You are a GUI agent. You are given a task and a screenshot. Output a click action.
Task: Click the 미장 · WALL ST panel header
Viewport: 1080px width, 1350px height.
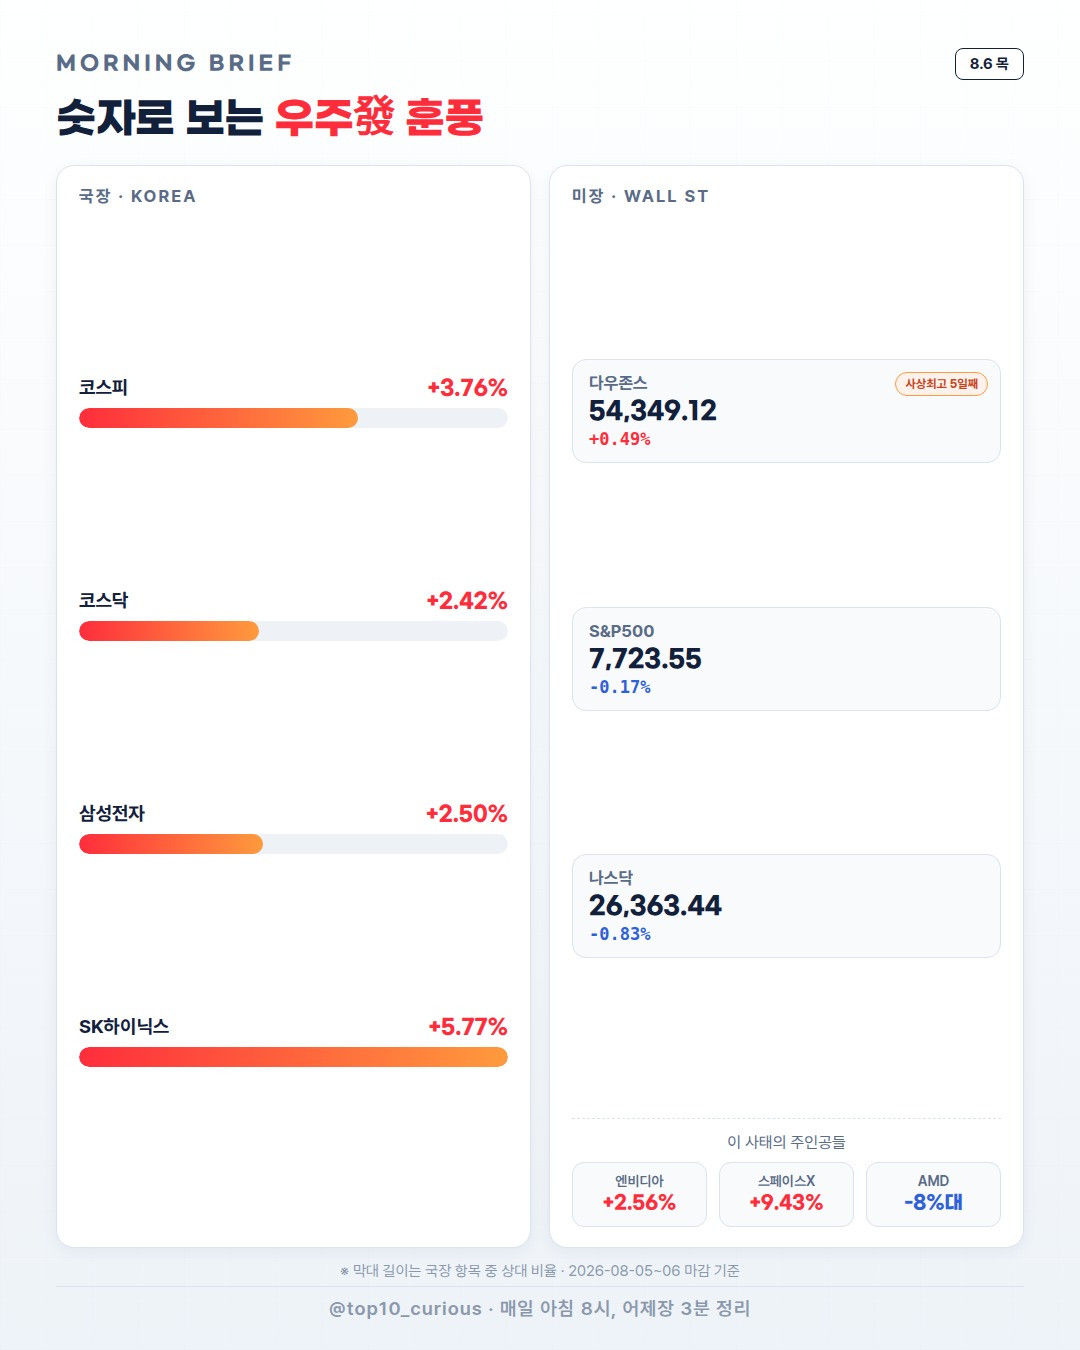point(640,196)
